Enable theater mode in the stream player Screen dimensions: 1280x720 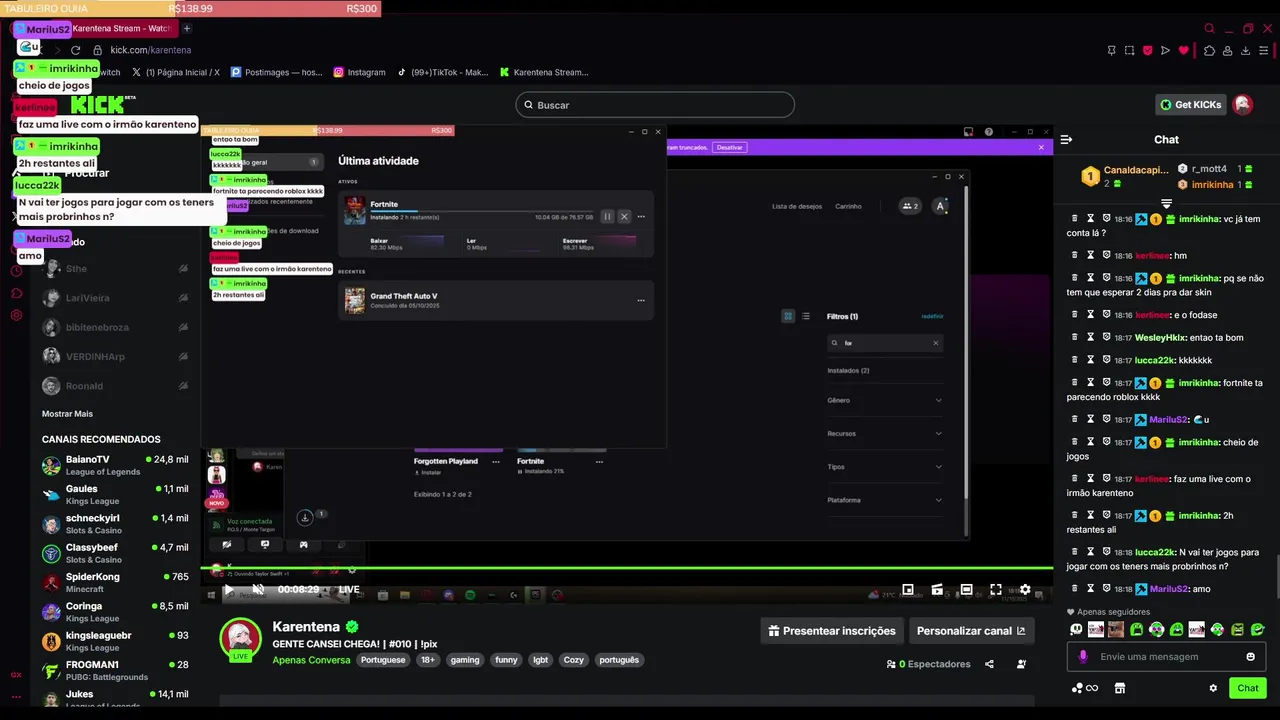(966, 590)
